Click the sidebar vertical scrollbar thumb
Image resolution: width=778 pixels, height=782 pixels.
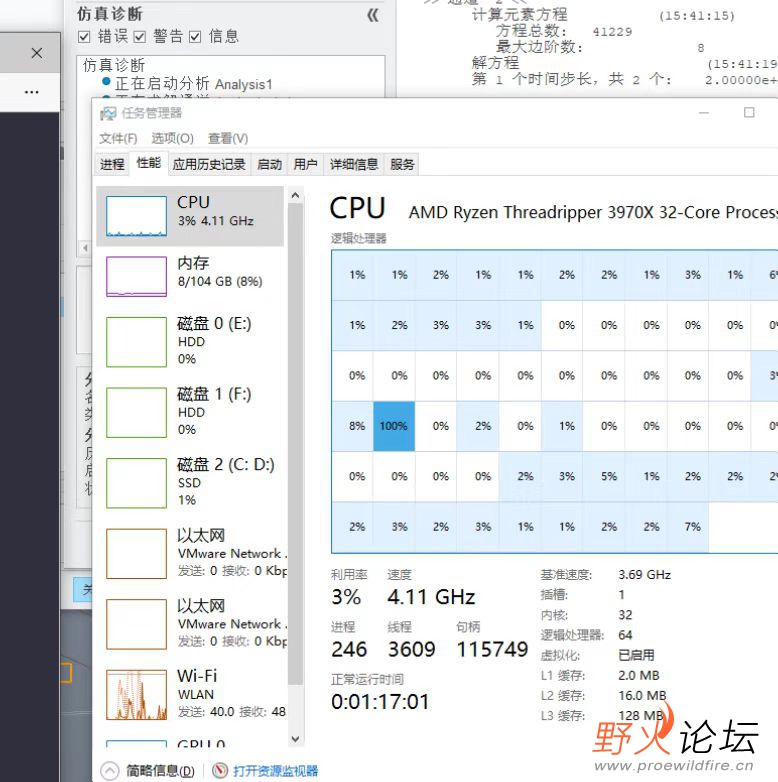[x=295, y=444]
